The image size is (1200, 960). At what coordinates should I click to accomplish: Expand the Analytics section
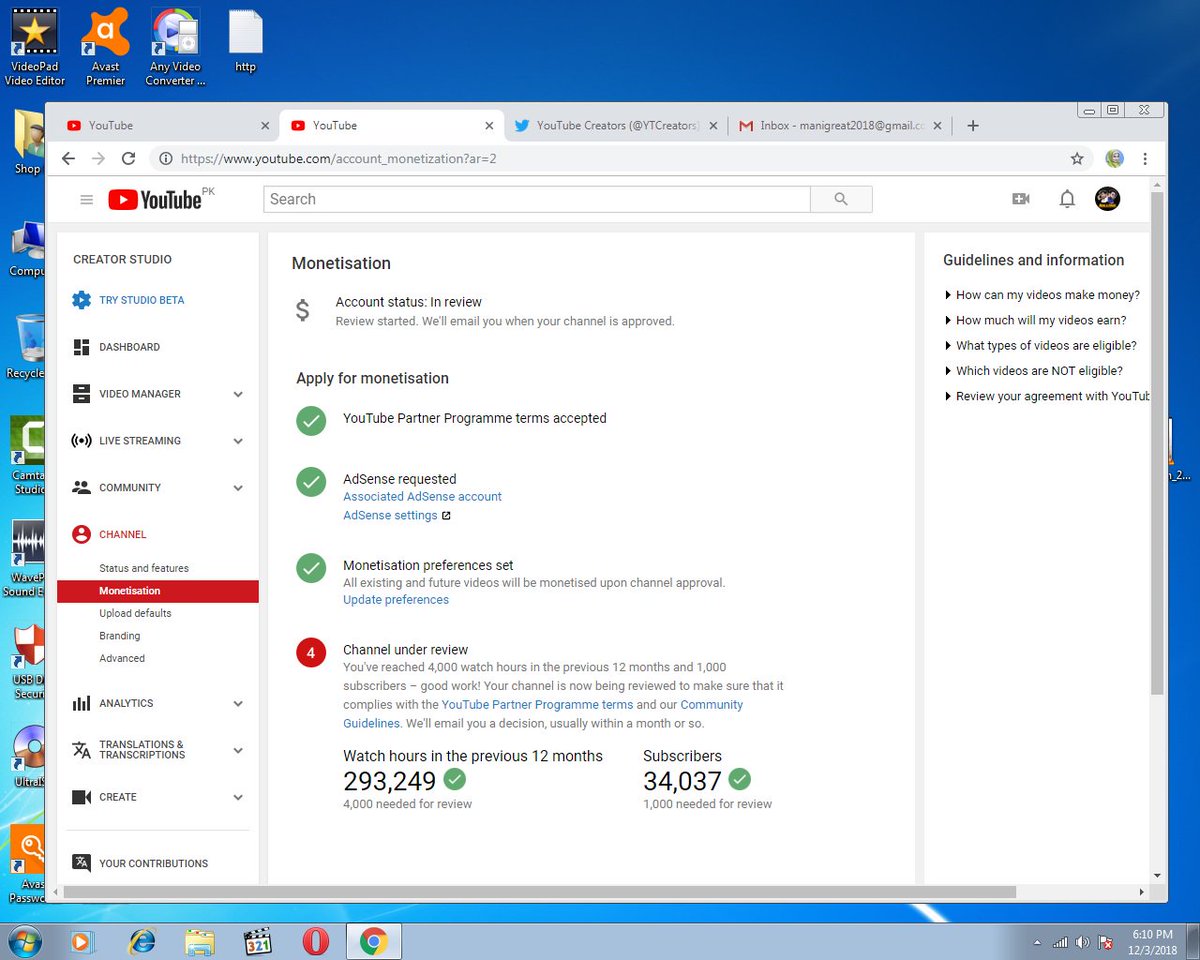click(x=238, y=704)
